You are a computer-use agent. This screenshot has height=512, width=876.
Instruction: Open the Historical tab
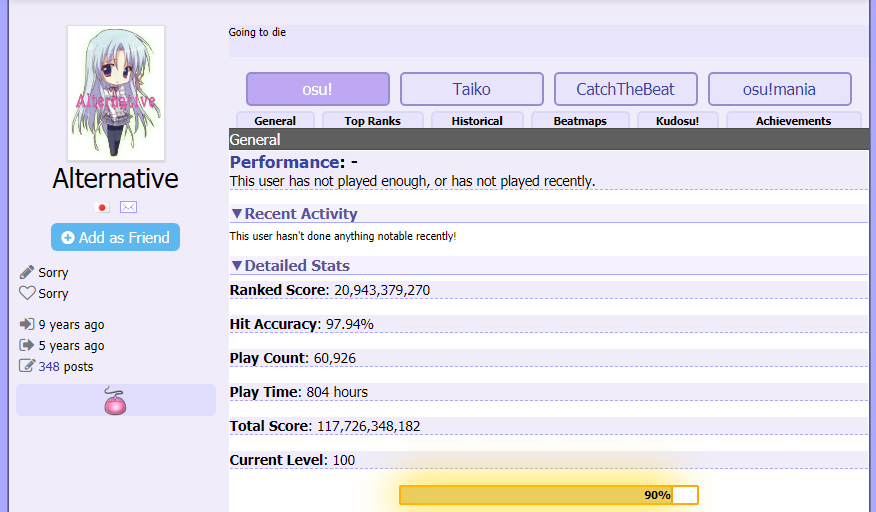tap(477, 121)
